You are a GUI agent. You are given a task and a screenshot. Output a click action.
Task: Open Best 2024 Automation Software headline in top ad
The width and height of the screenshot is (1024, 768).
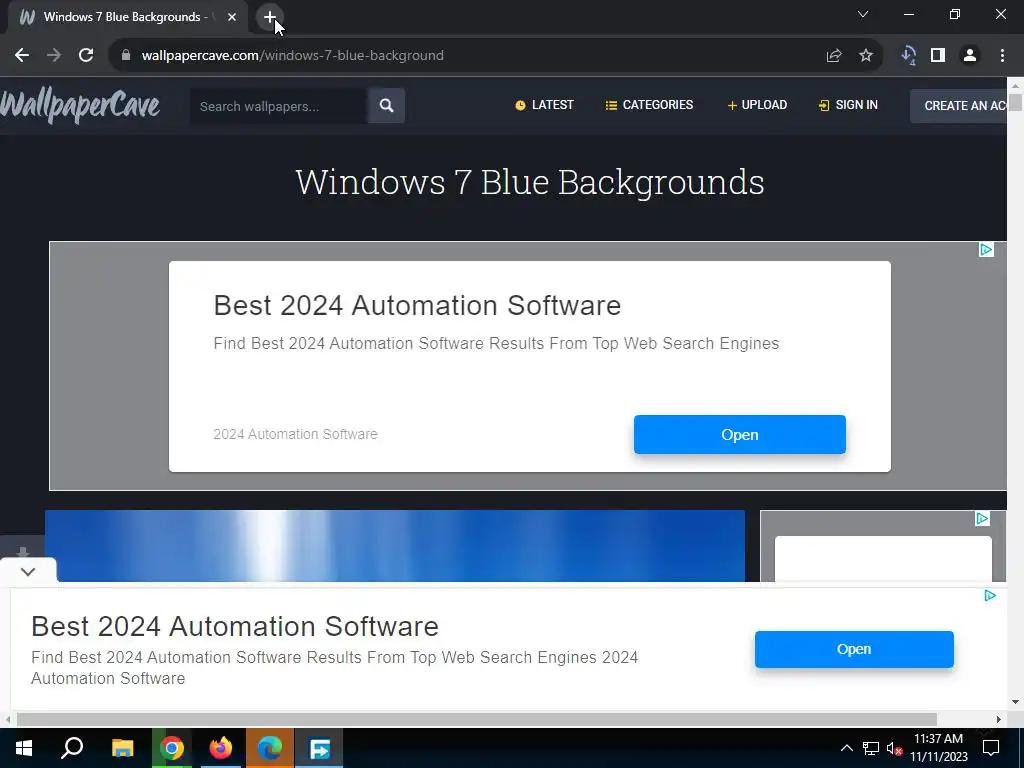point(417,306)
